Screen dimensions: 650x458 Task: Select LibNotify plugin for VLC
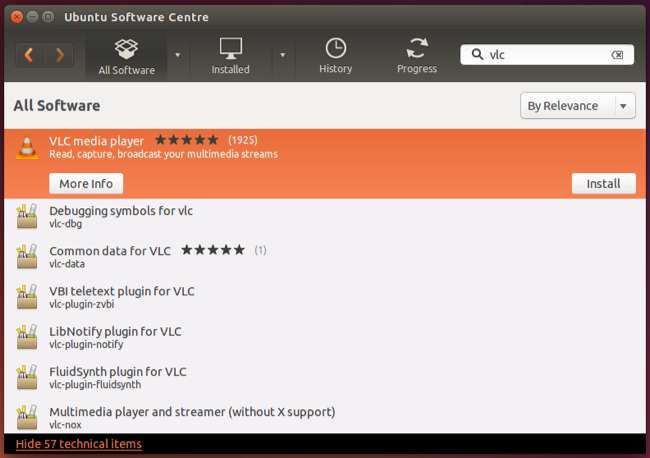tap(325, 337)
